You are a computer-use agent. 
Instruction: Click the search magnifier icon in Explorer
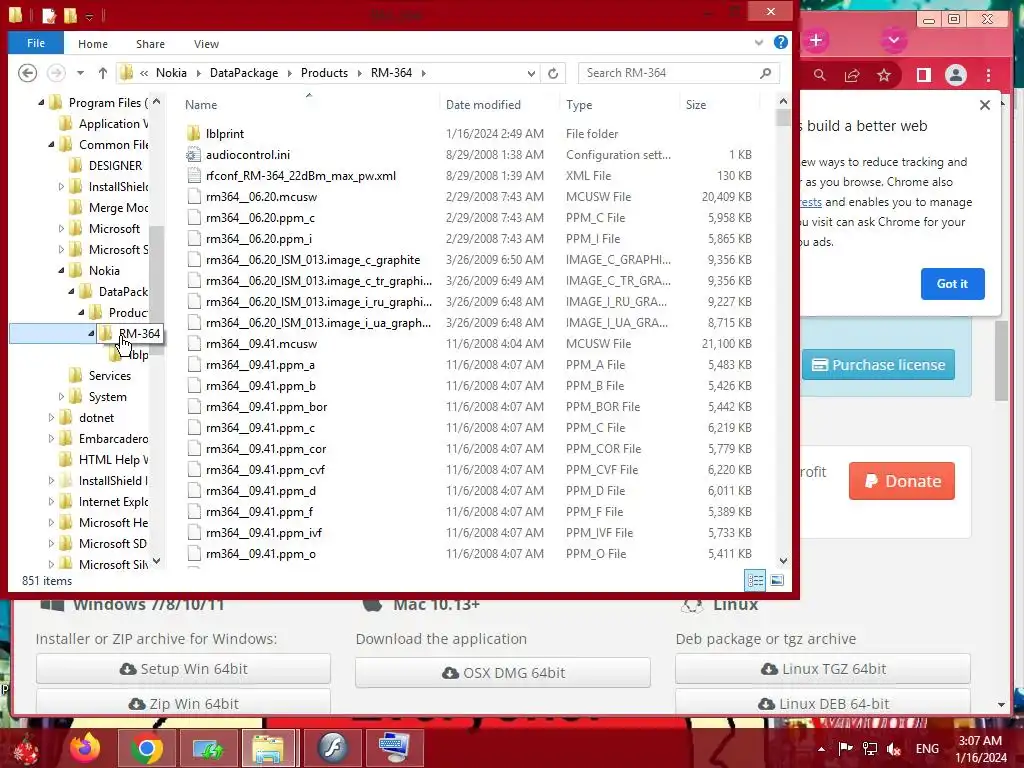click(765, 72)
